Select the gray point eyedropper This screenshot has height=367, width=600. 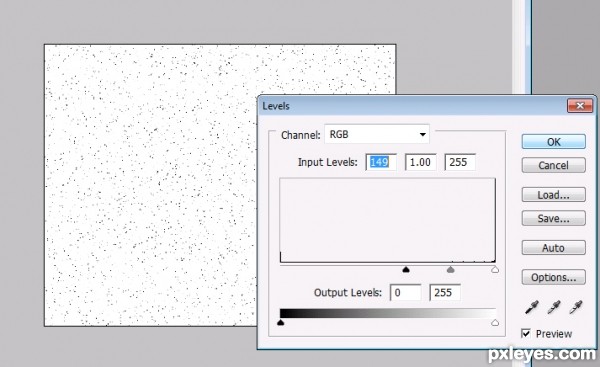pos(554,307)
